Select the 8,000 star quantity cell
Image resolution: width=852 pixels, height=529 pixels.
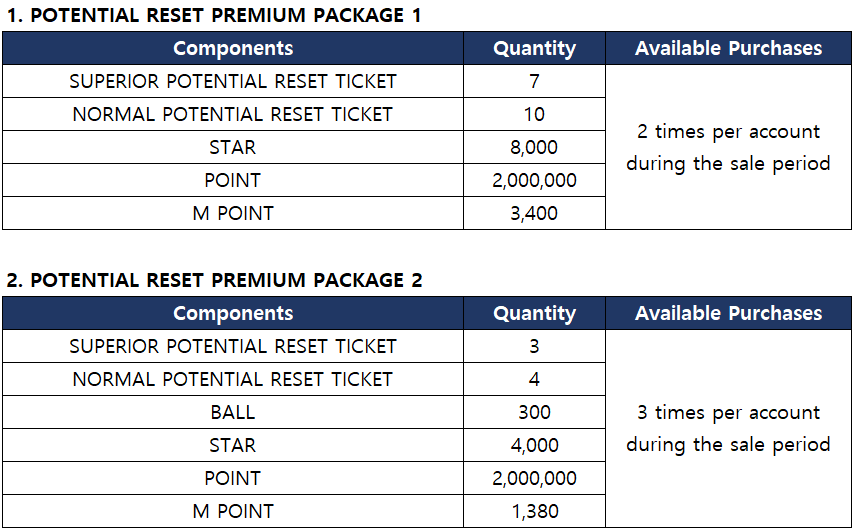tap(534, 147)
